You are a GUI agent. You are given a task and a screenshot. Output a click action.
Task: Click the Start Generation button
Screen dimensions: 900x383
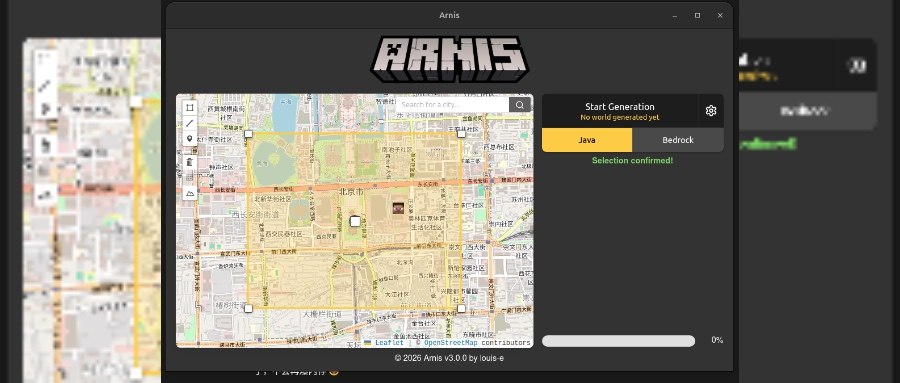pyautogui.click(x=620, y=111)
